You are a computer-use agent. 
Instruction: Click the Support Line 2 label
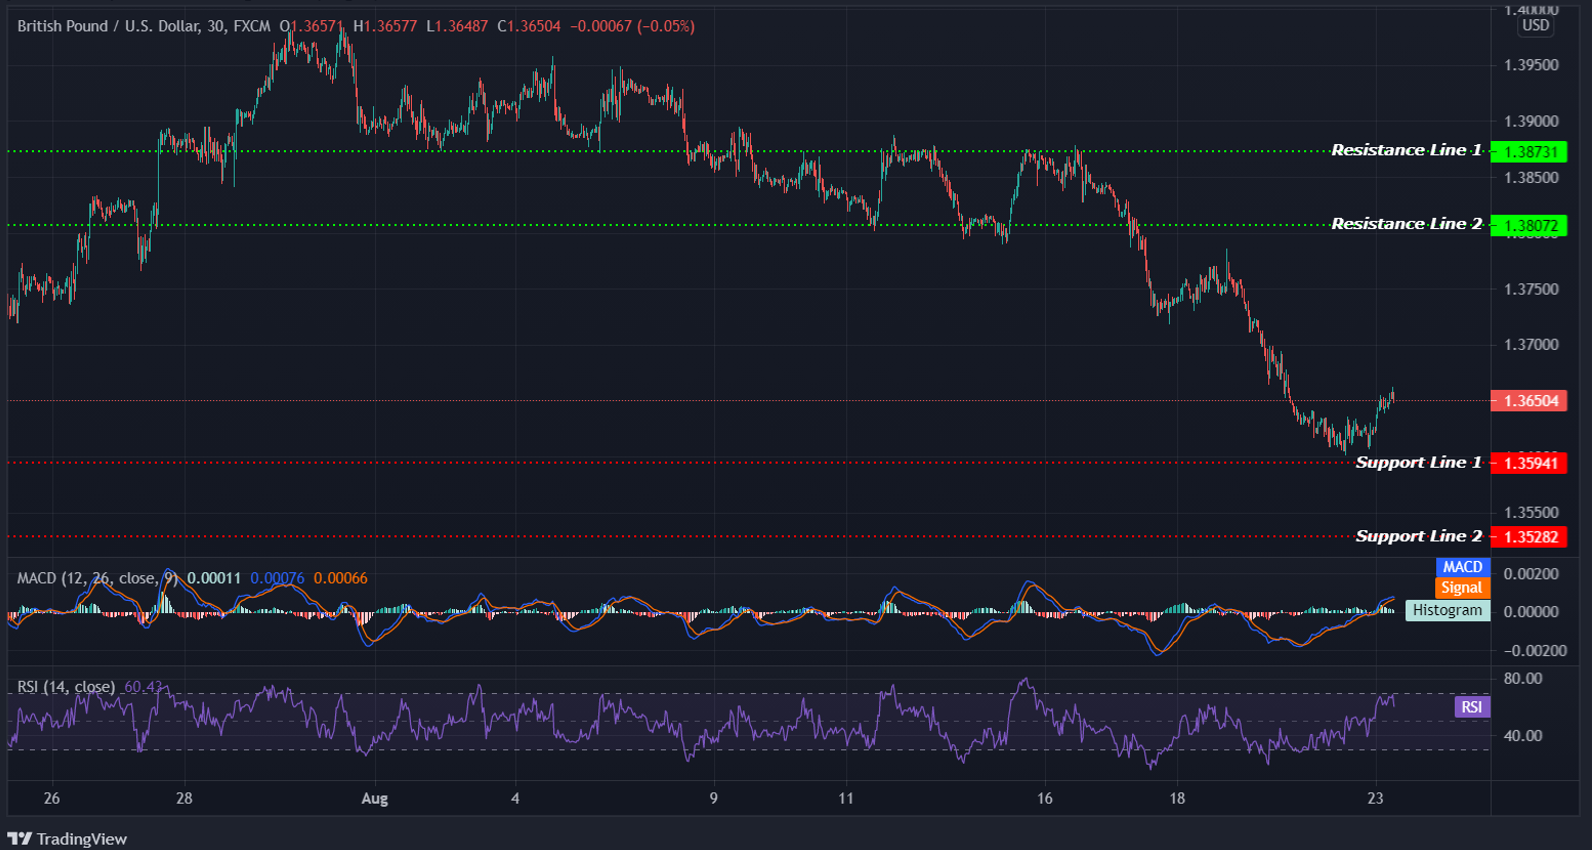[1418, 536]
